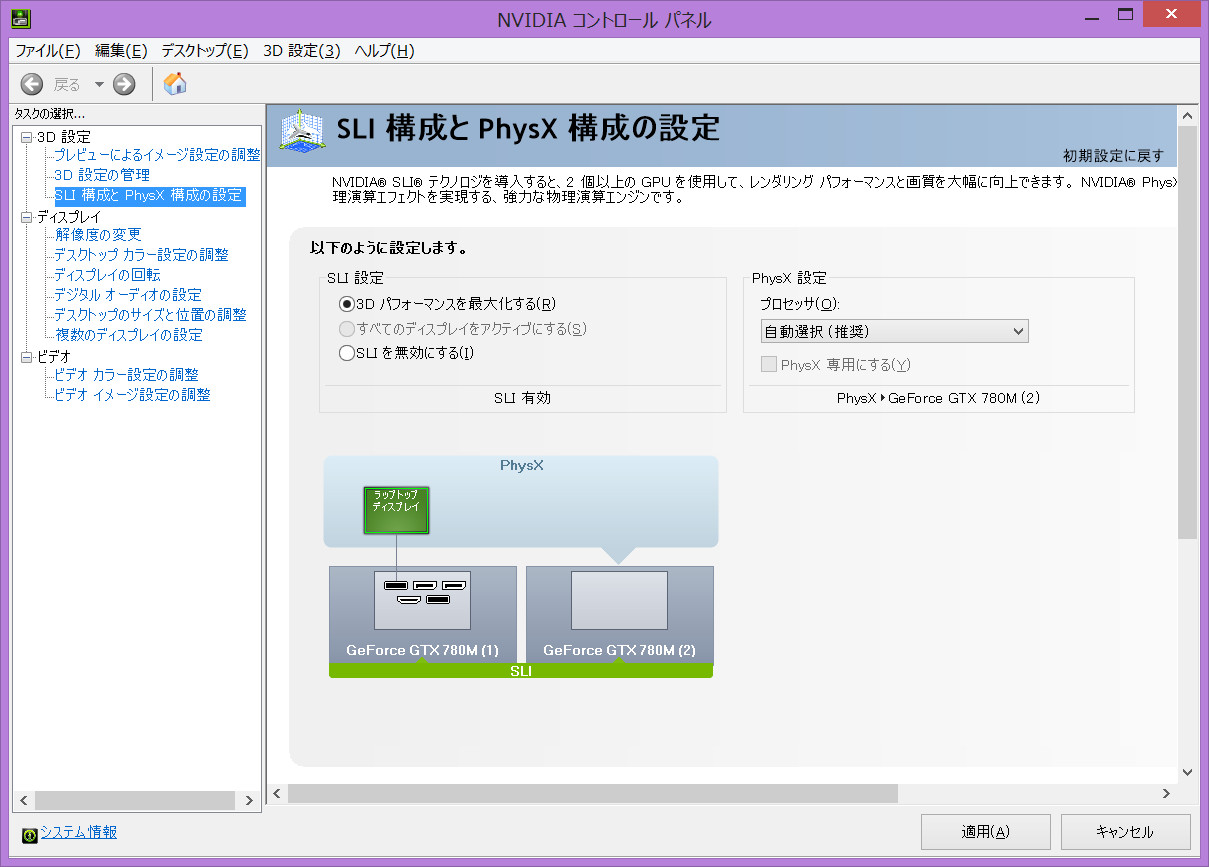Click the Forward arrow button
This screenshot has width=1209, height=867.
click(124, 84)
